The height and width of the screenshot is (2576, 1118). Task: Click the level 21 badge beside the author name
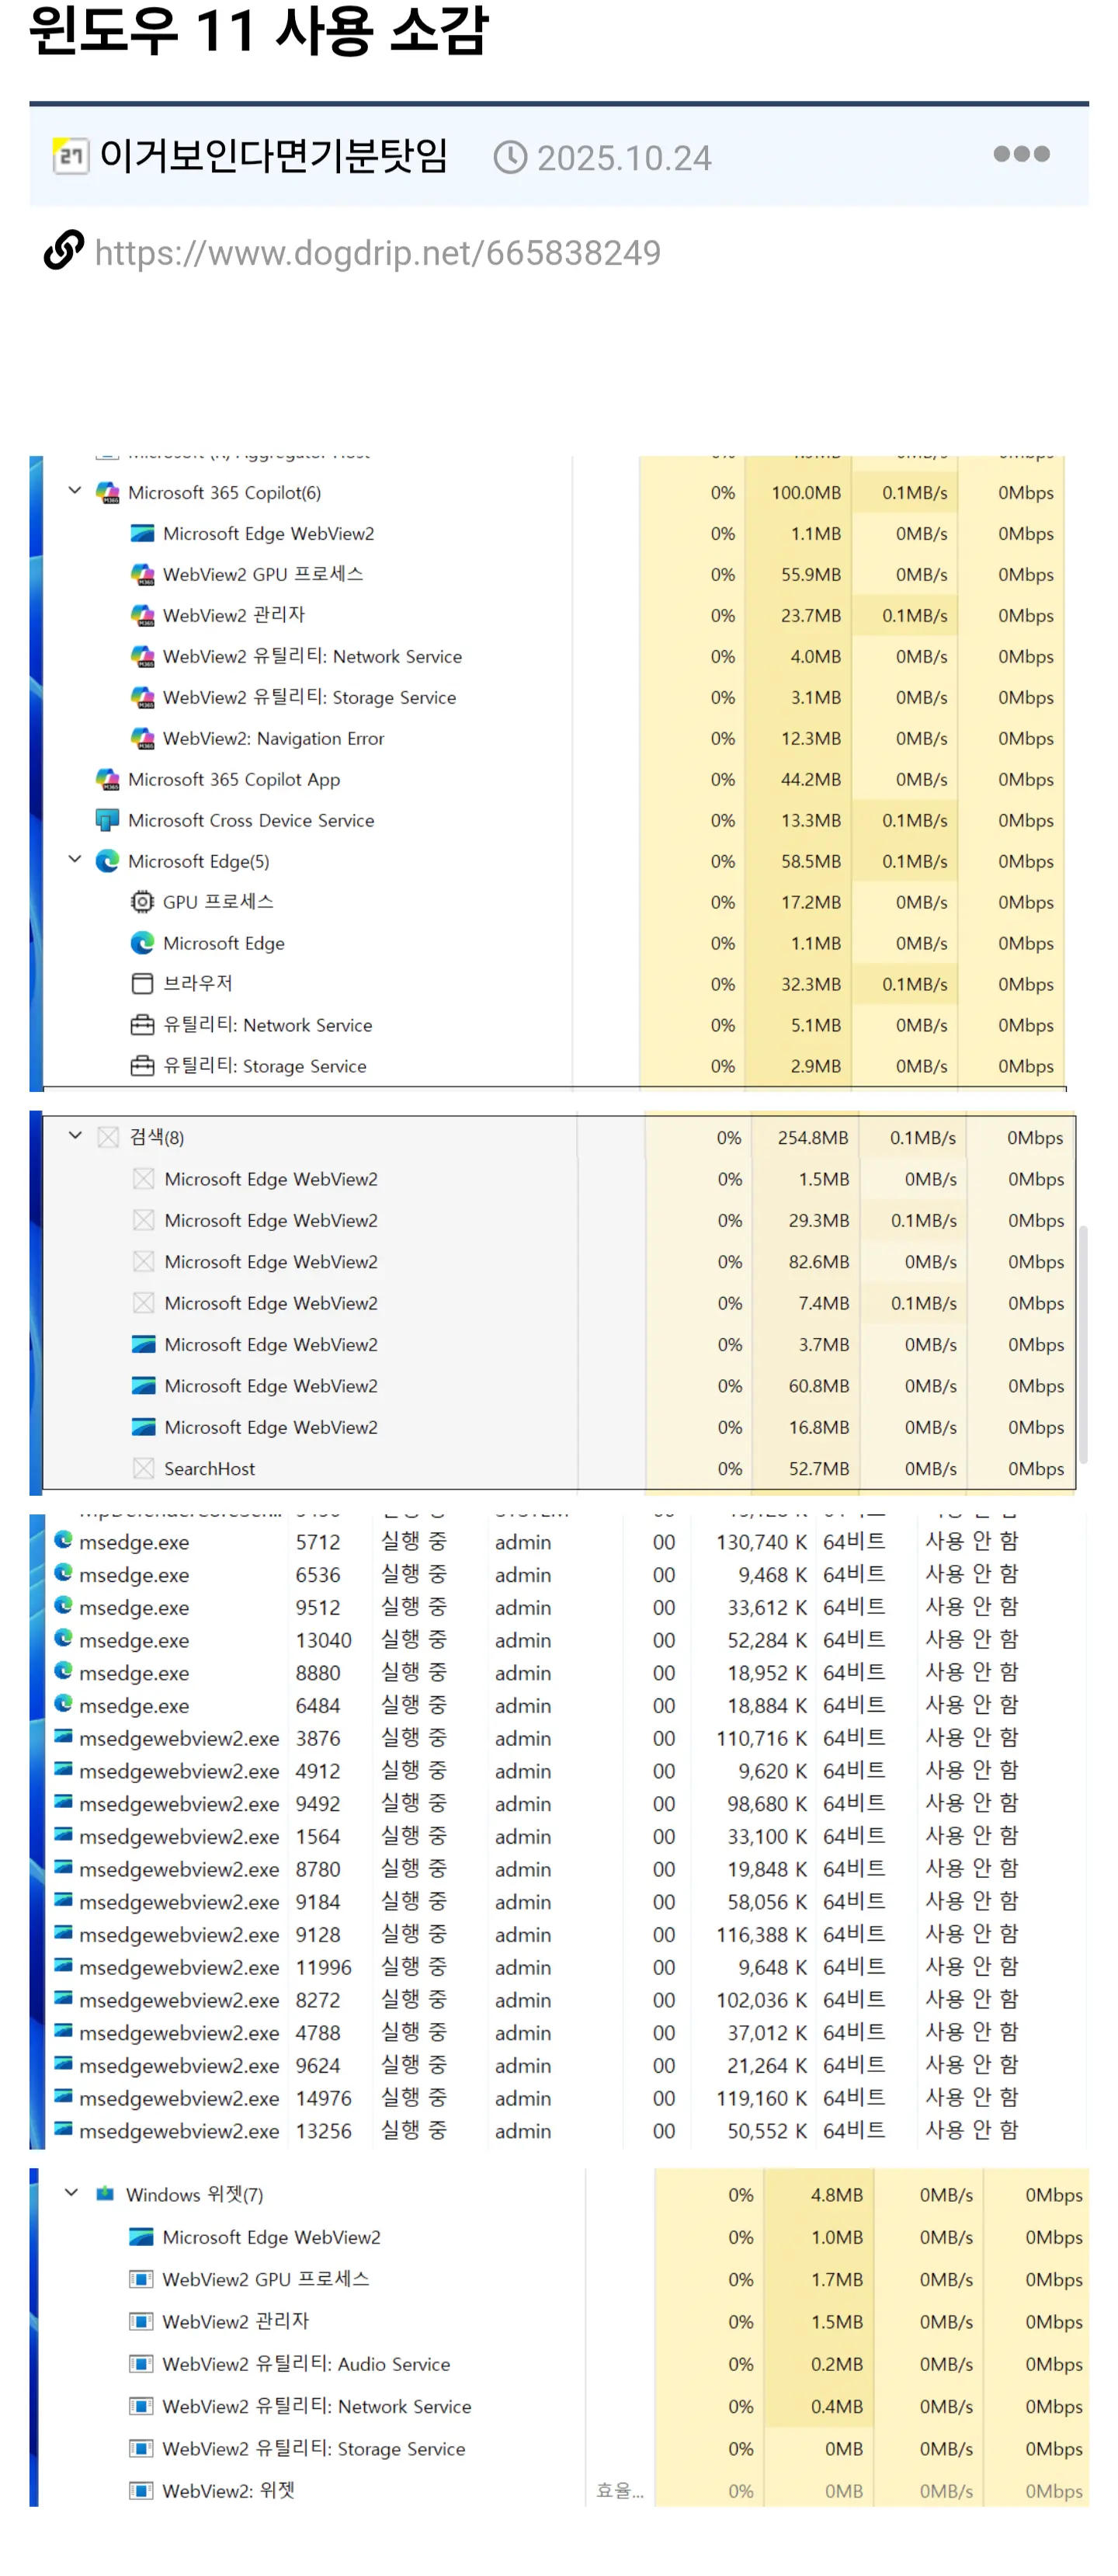coord(70,156)
